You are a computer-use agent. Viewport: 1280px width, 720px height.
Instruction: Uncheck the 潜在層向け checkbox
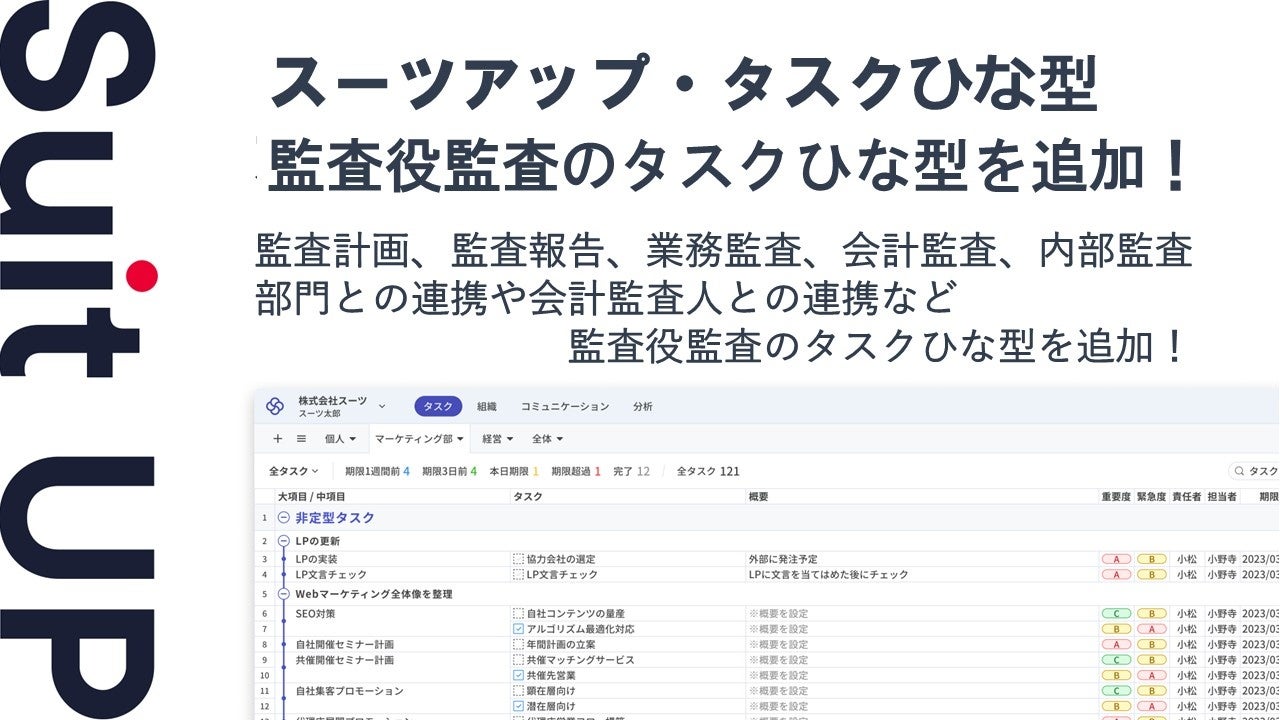pos(518,706)
